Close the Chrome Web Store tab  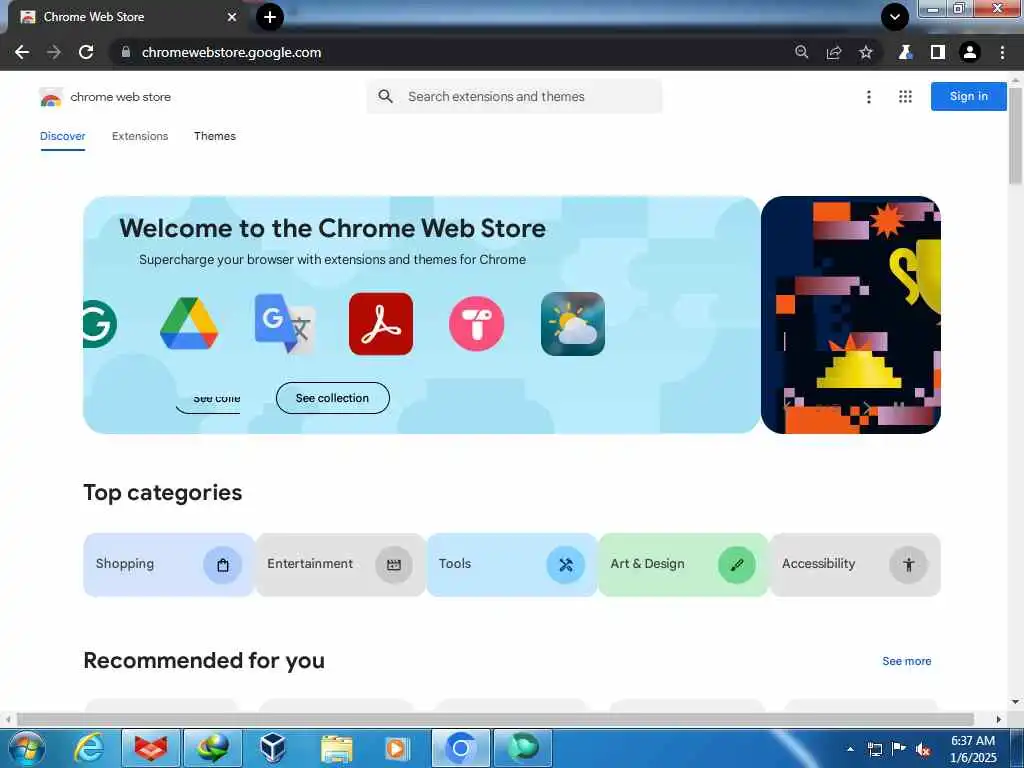point(232,17)
